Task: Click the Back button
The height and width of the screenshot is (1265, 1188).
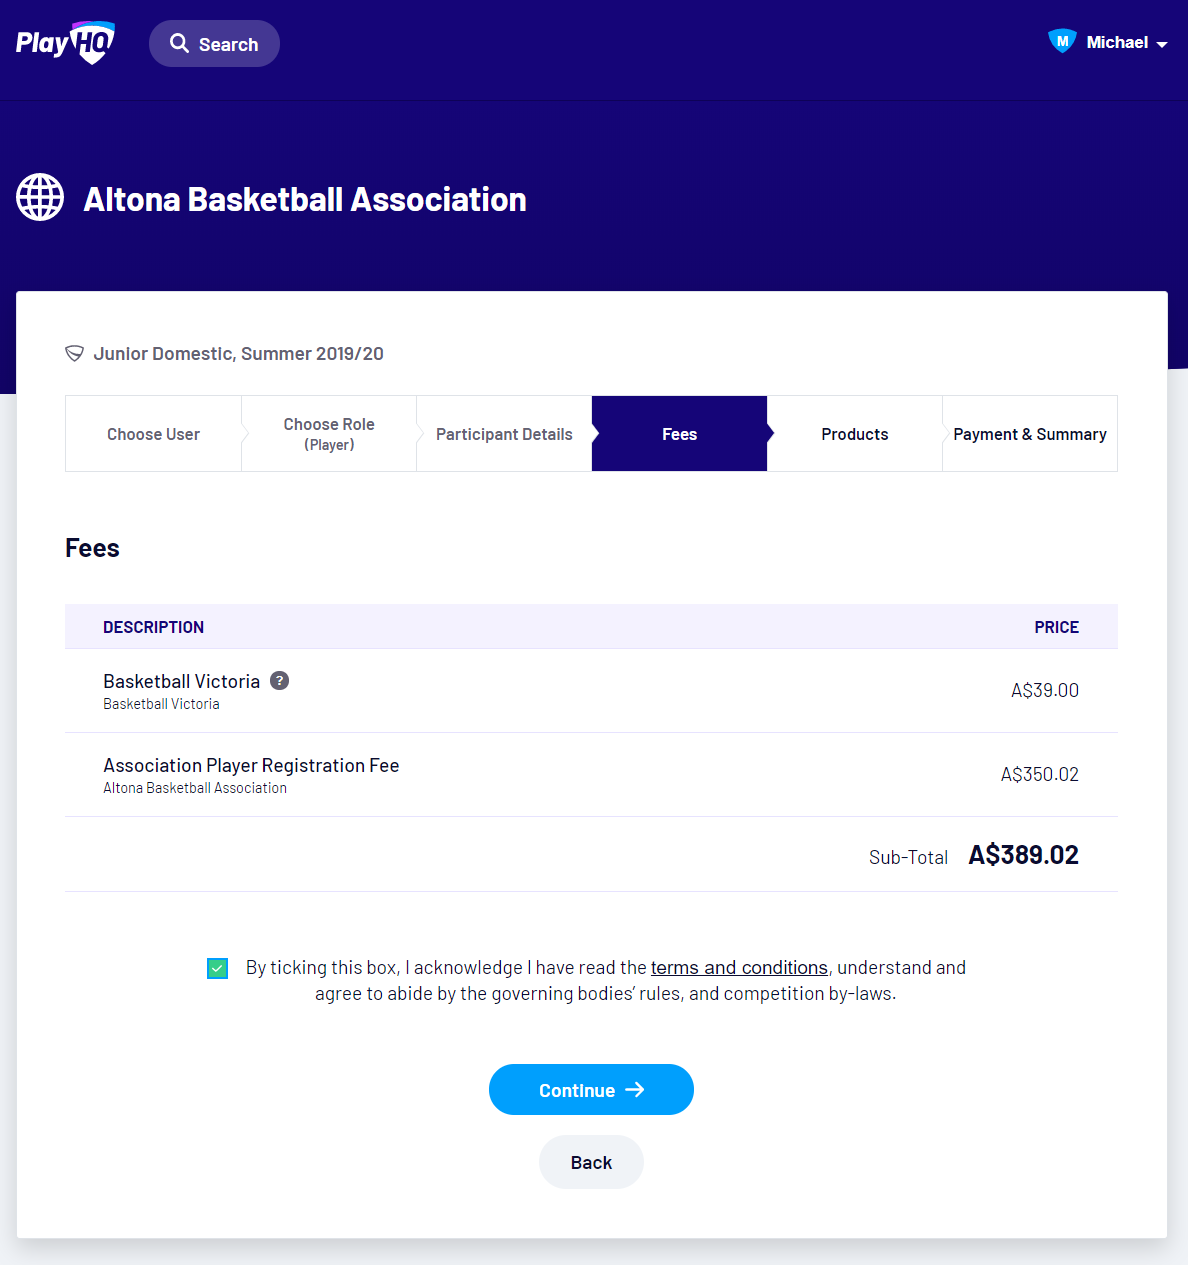Action: pyautogui.click(x=591, y=1162)
